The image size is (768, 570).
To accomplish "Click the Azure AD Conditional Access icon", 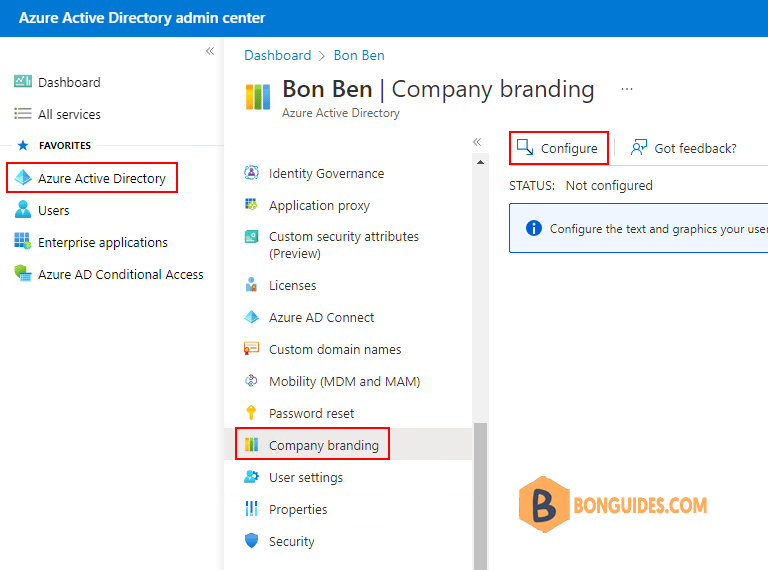I will pyautogui.click(x=23, y=273).
